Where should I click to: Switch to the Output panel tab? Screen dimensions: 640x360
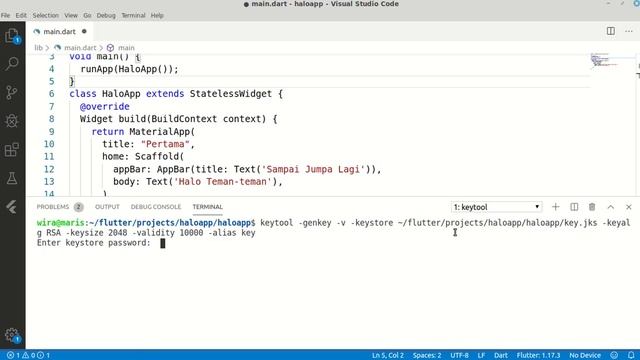(107, 207)
